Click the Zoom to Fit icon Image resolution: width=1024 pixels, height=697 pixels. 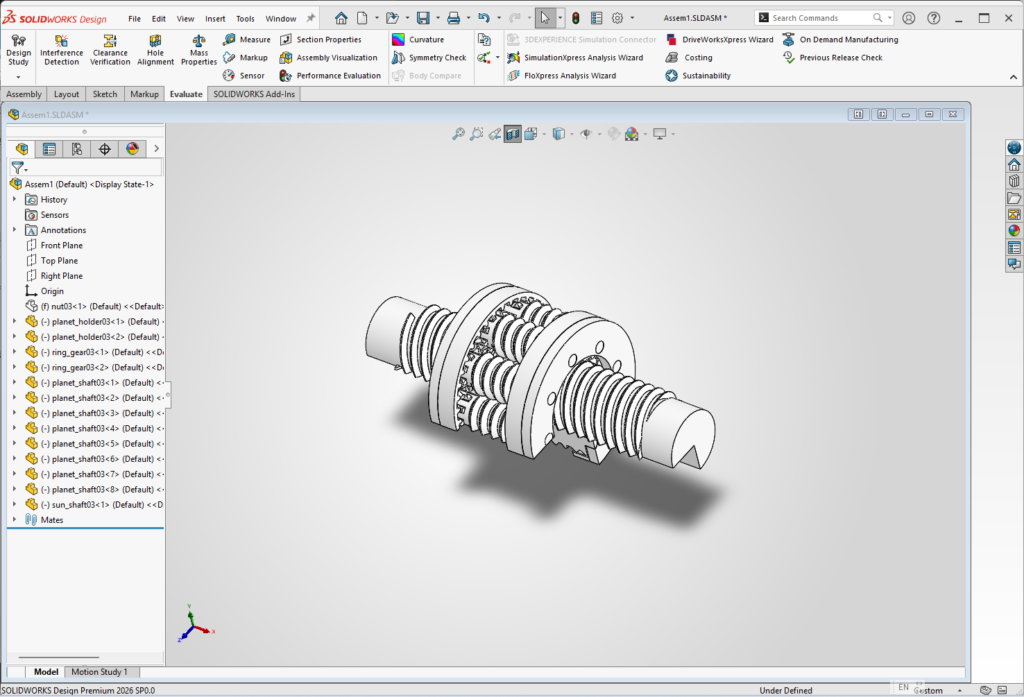[458, 134]
